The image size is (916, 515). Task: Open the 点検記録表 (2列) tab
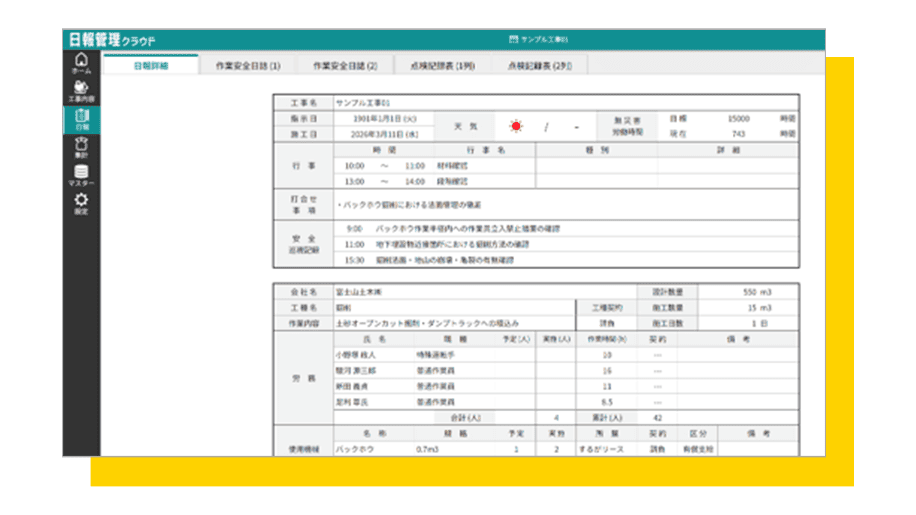coord(539,66)
